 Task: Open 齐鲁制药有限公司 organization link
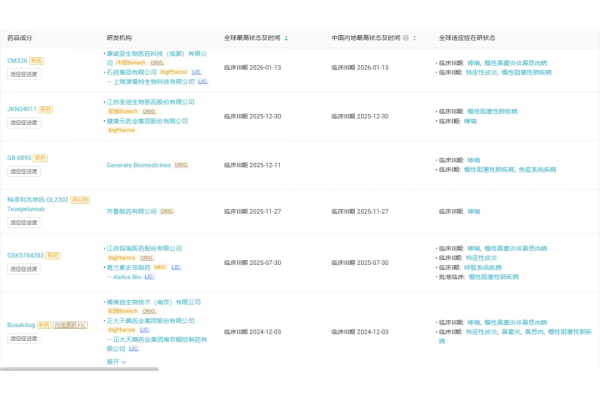pos(131,212)
